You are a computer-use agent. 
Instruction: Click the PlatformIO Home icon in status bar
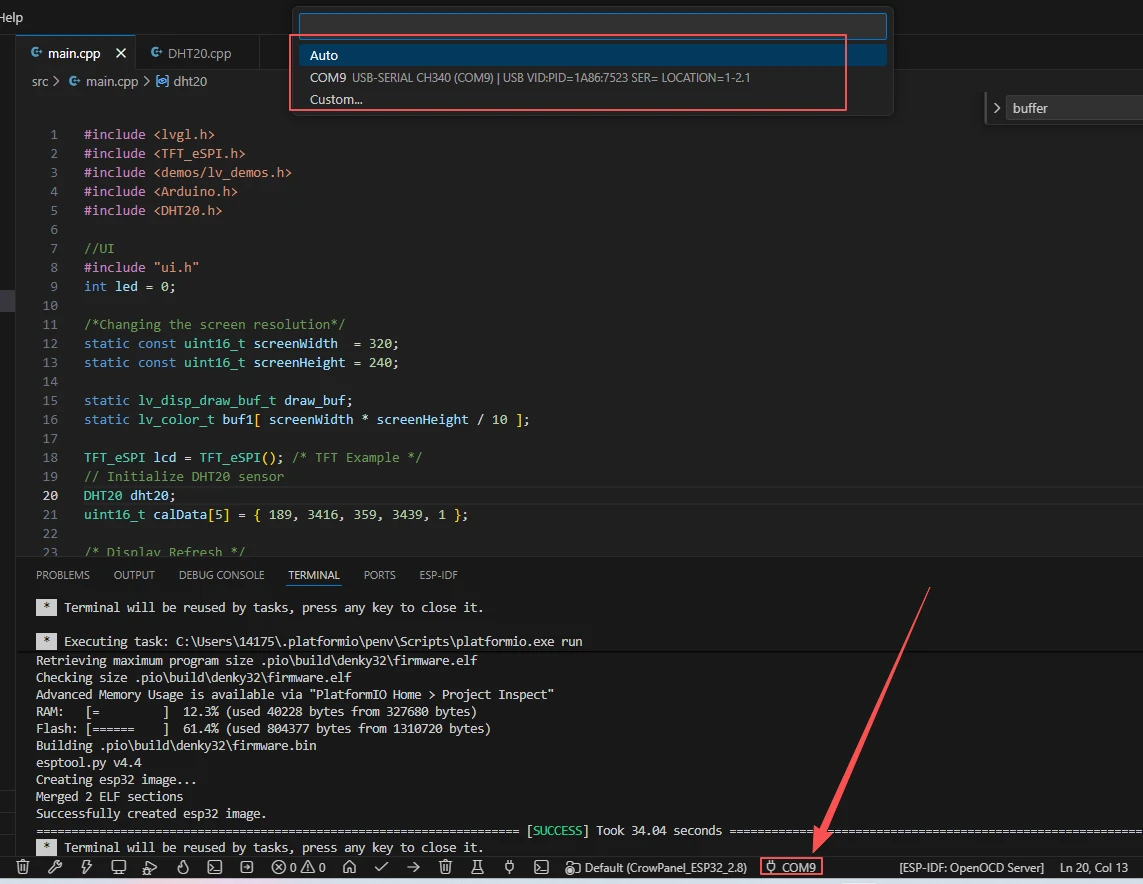tap(349, 867)
